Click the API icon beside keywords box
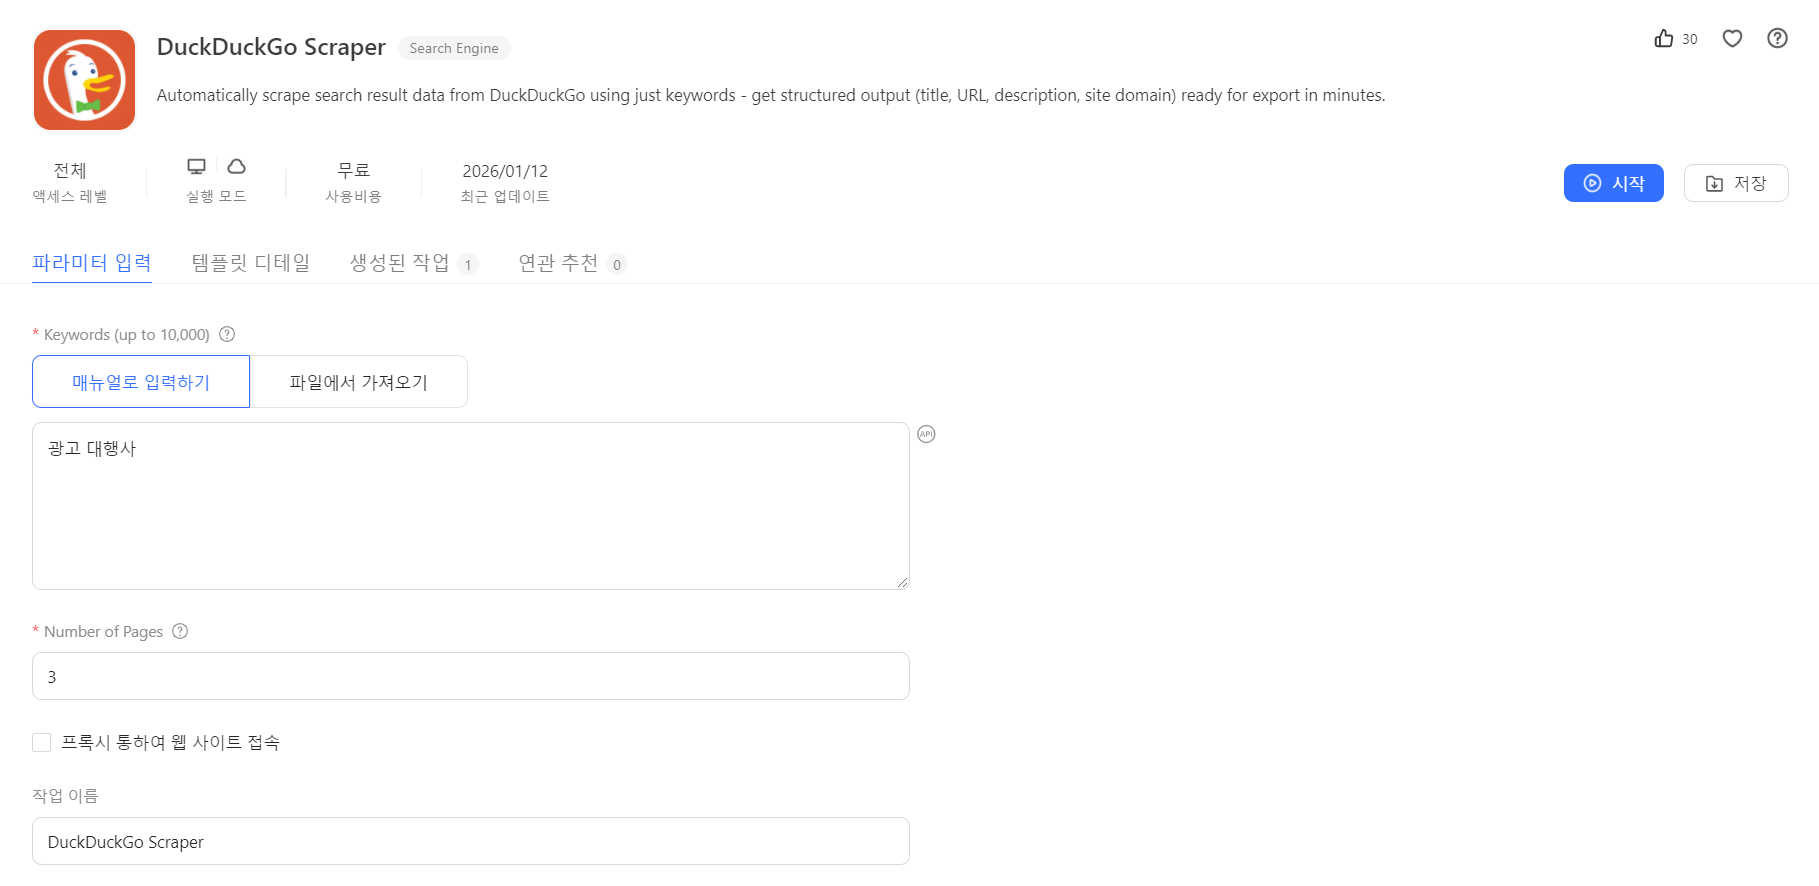 [926, 434]
